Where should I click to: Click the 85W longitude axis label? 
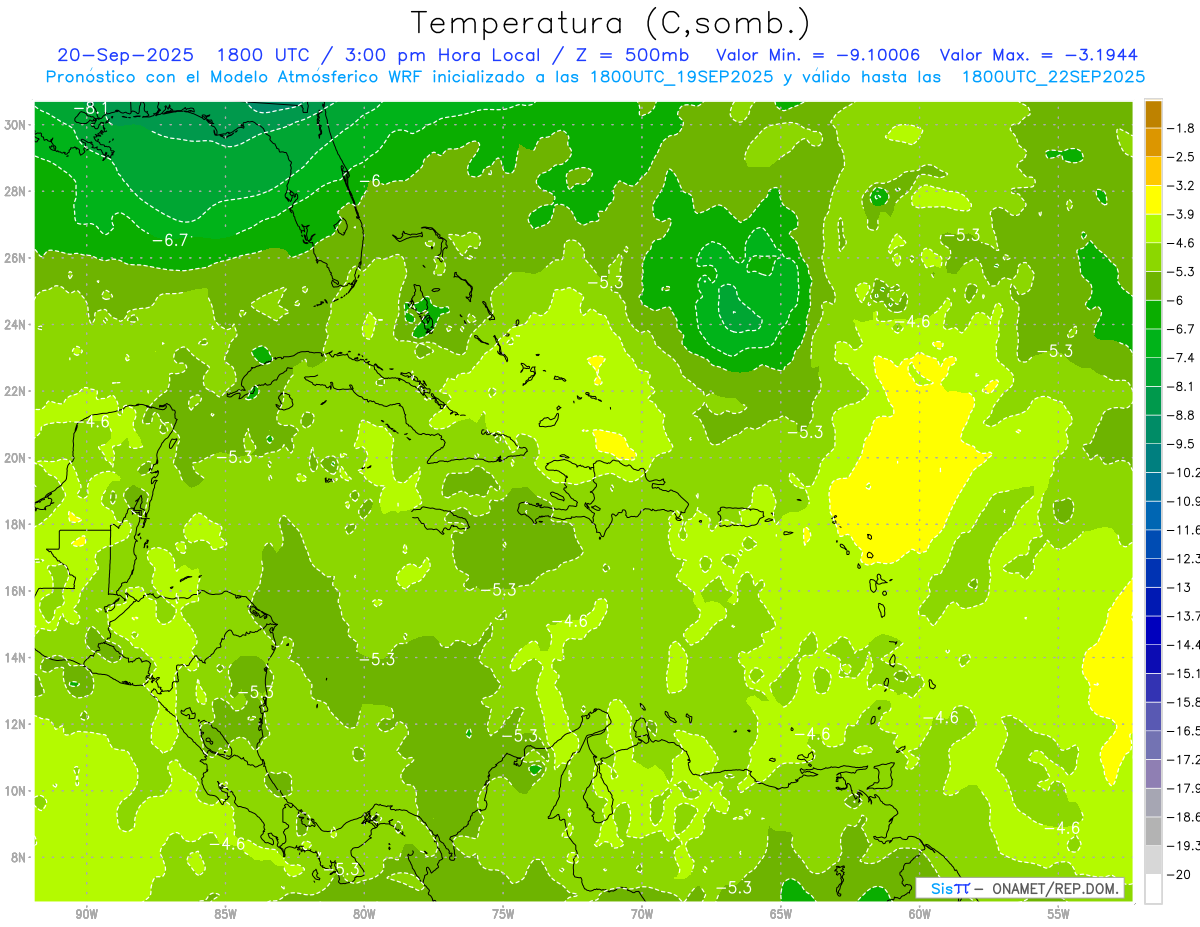click(x=225, y=913)
